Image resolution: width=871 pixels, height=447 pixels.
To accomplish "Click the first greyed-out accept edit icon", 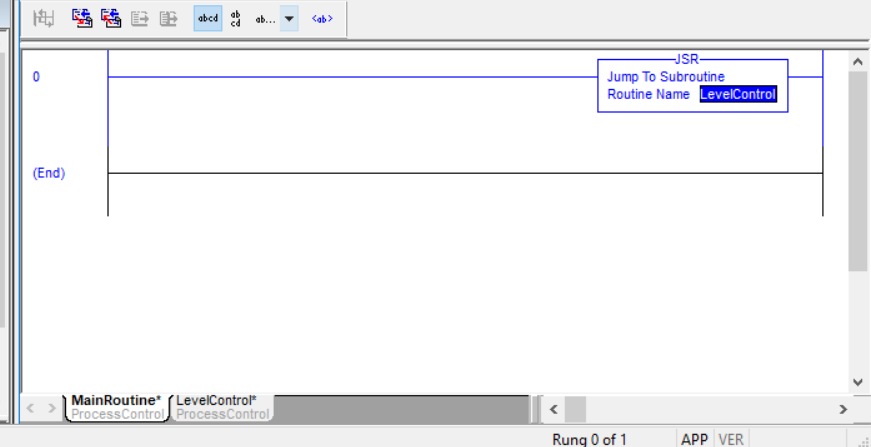I will (140, 19).
